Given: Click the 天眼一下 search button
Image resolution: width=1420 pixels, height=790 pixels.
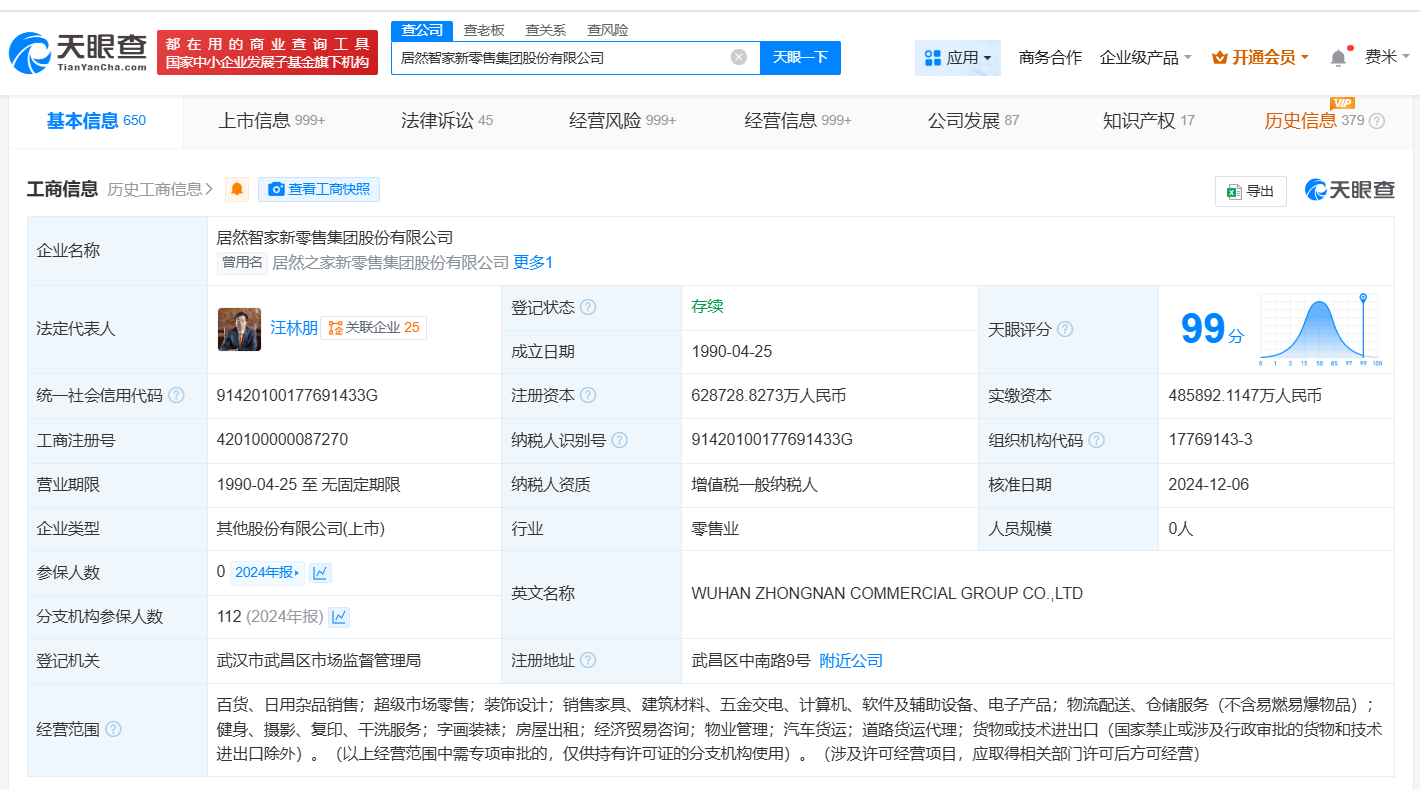Looking at the screenshot, I should 800,57.
